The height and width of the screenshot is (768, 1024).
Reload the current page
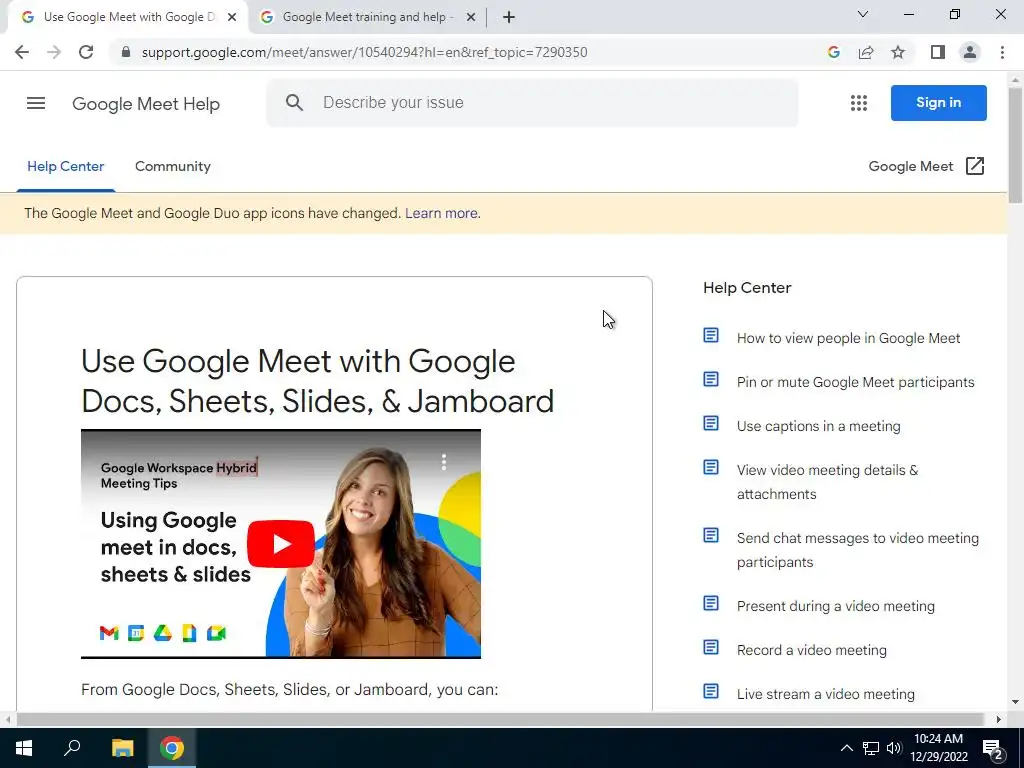click(86, 52)
